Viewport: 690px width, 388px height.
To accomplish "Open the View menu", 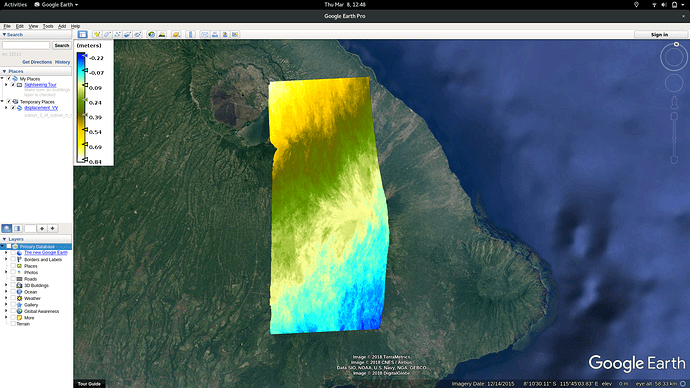I will click(33, 26).
